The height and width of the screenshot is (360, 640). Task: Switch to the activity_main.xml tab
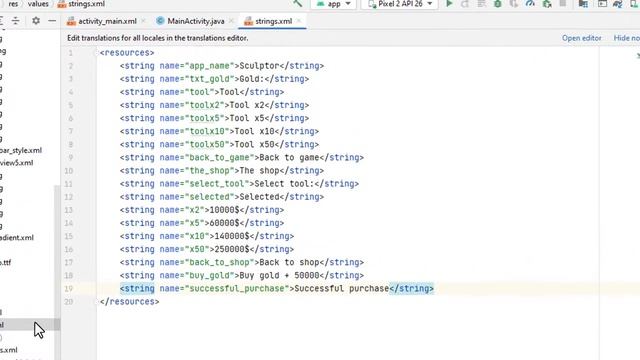pyautogui.click(x=107, y=21)
